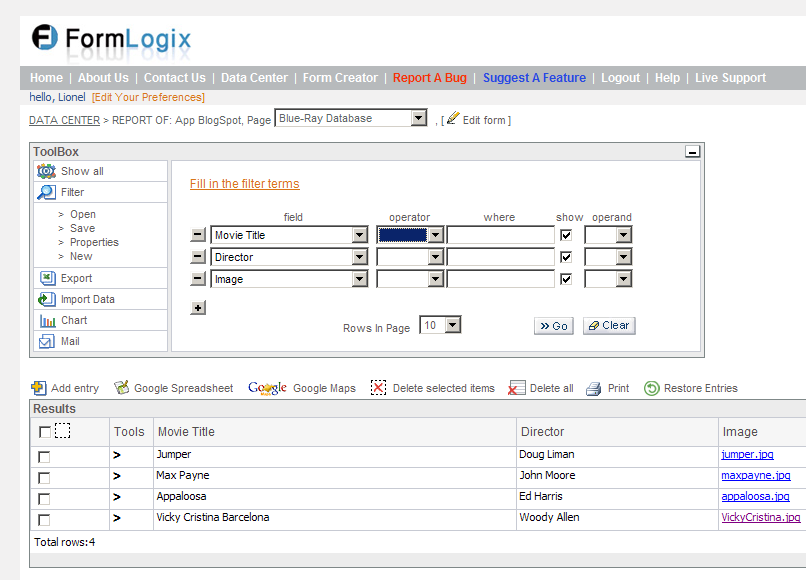Remove the Movie Title filter row

coord(198,235)
